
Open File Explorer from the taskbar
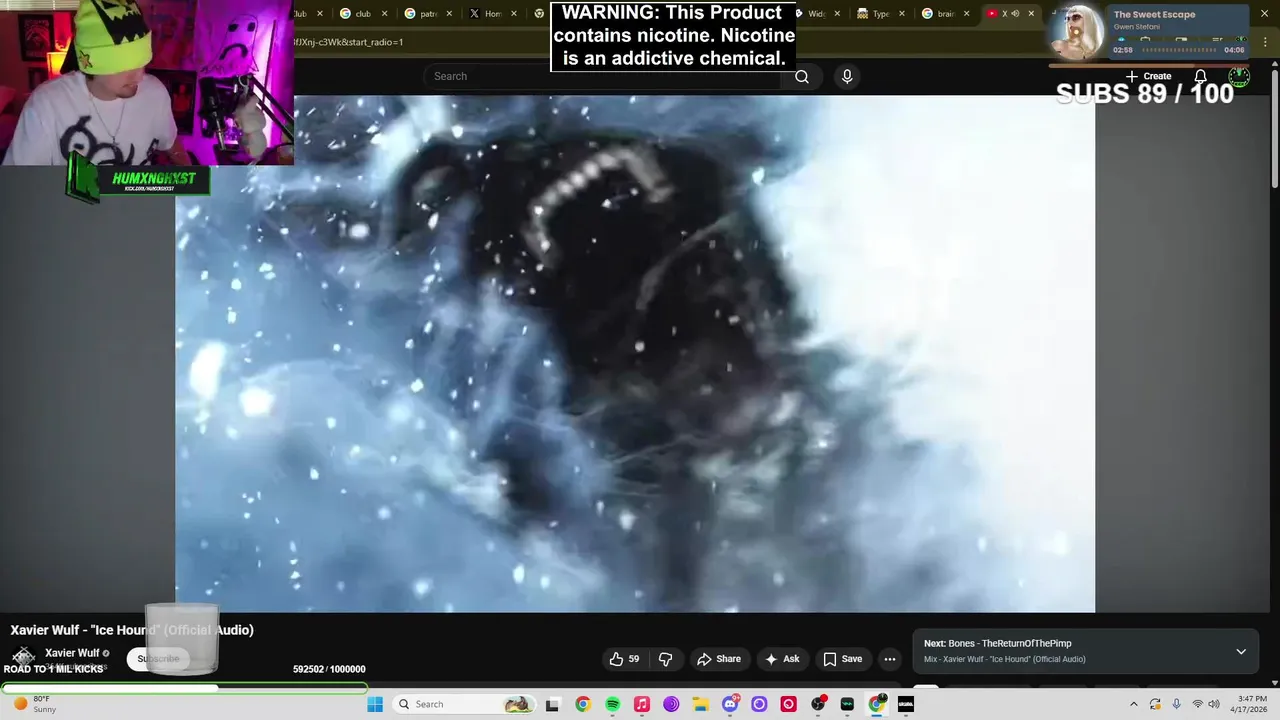click(701, 704)
